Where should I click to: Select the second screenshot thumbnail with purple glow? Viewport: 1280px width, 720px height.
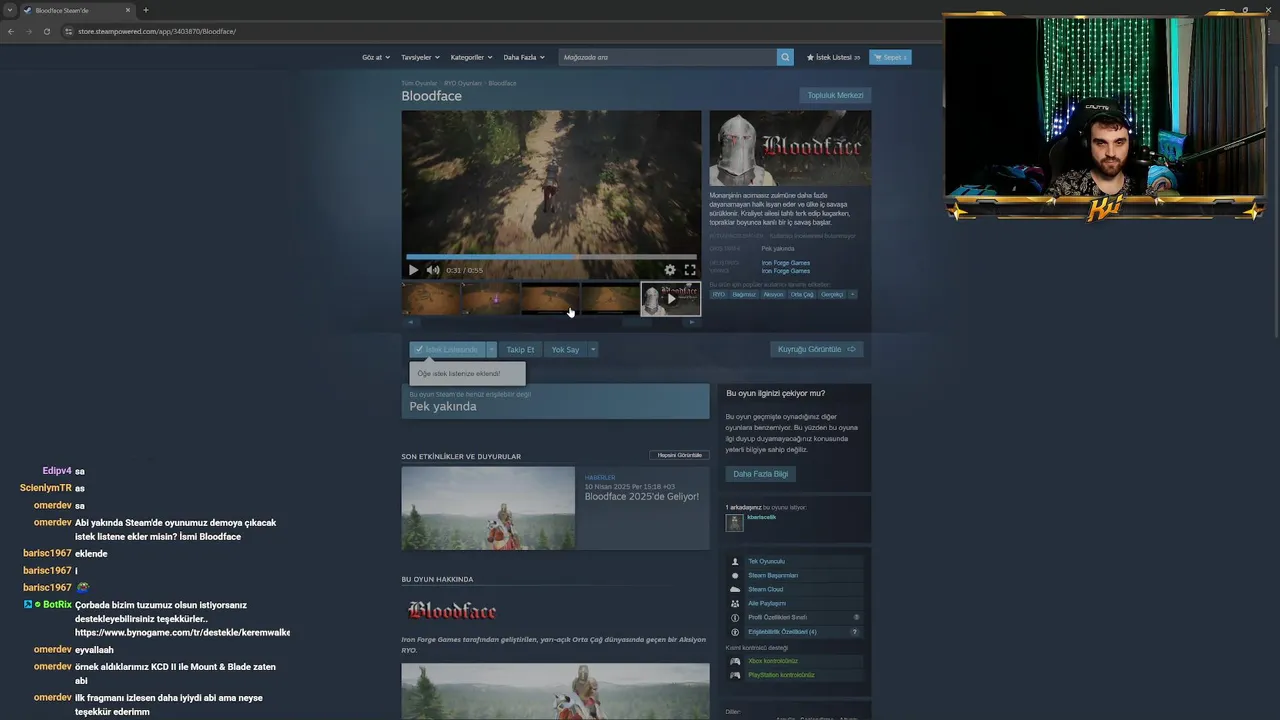pos(490,299)
